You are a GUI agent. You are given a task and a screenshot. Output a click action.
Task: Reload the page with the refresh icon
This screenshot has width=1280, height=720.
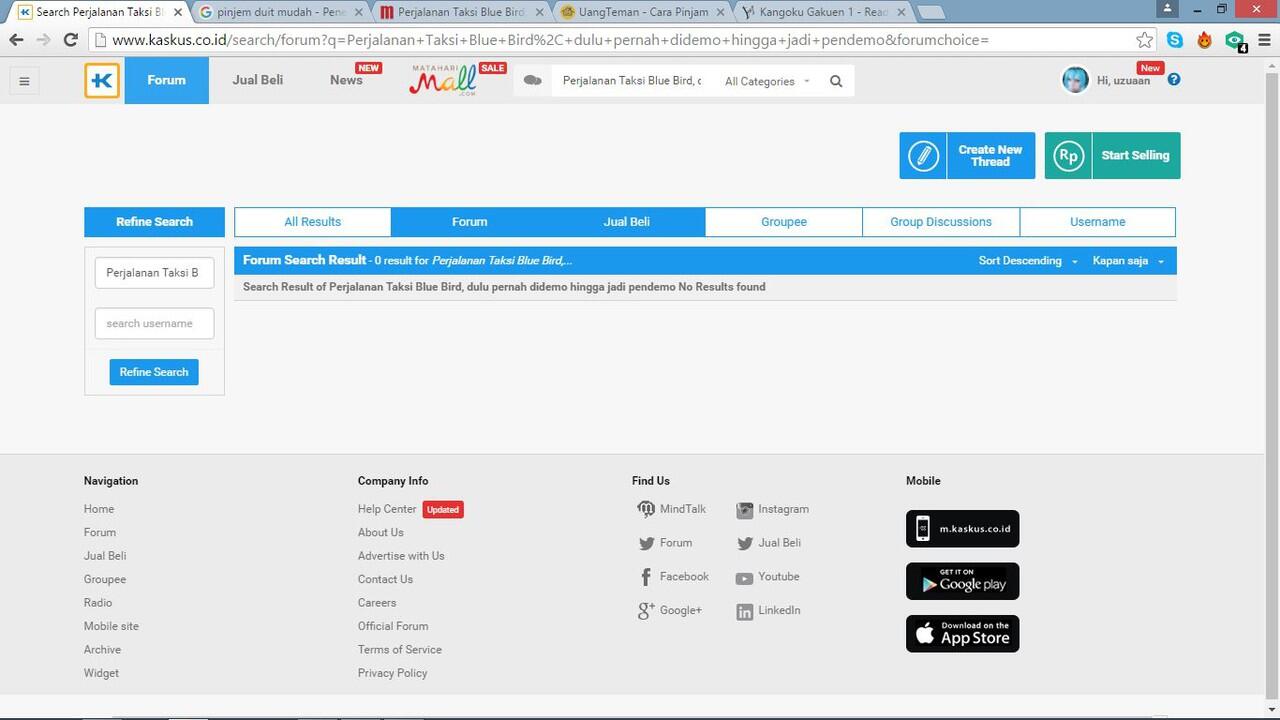click(70, 40)
